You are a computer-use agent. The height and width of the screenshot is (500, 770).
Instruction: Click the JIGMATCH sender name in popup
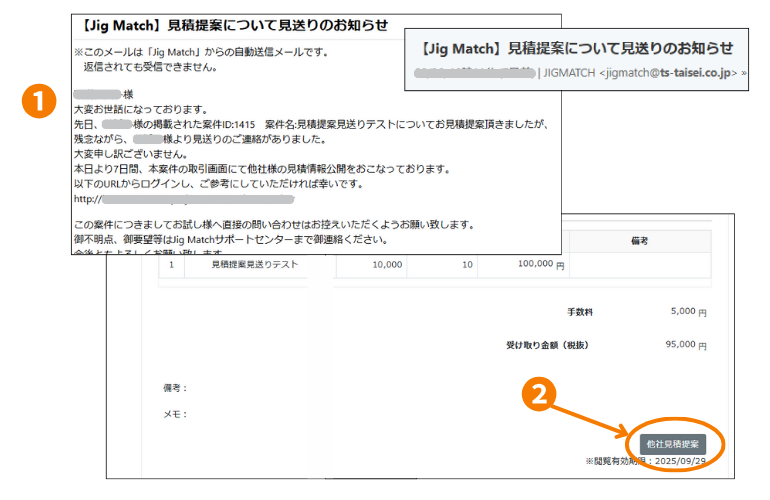pyautogui.click(x=569, y=73)
